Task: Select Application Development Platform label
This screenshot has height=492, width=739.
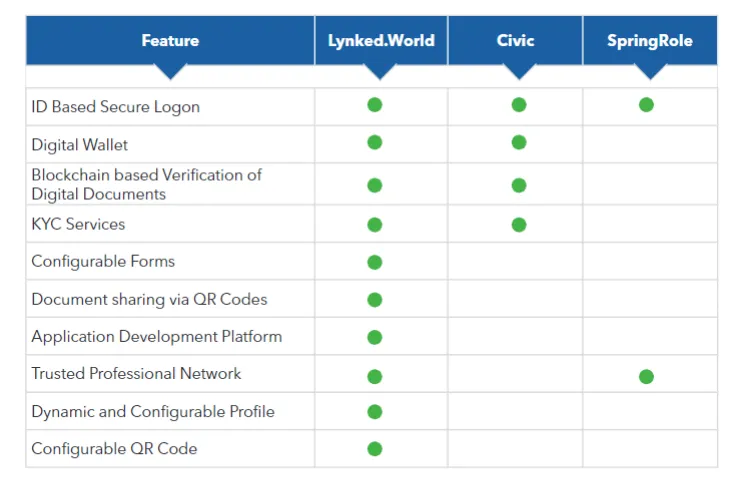Action: point(157,336)
